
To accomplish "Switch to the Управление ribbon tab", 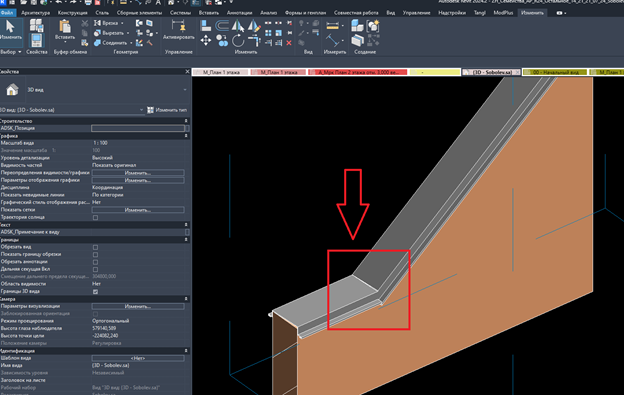I will point(416,13).
